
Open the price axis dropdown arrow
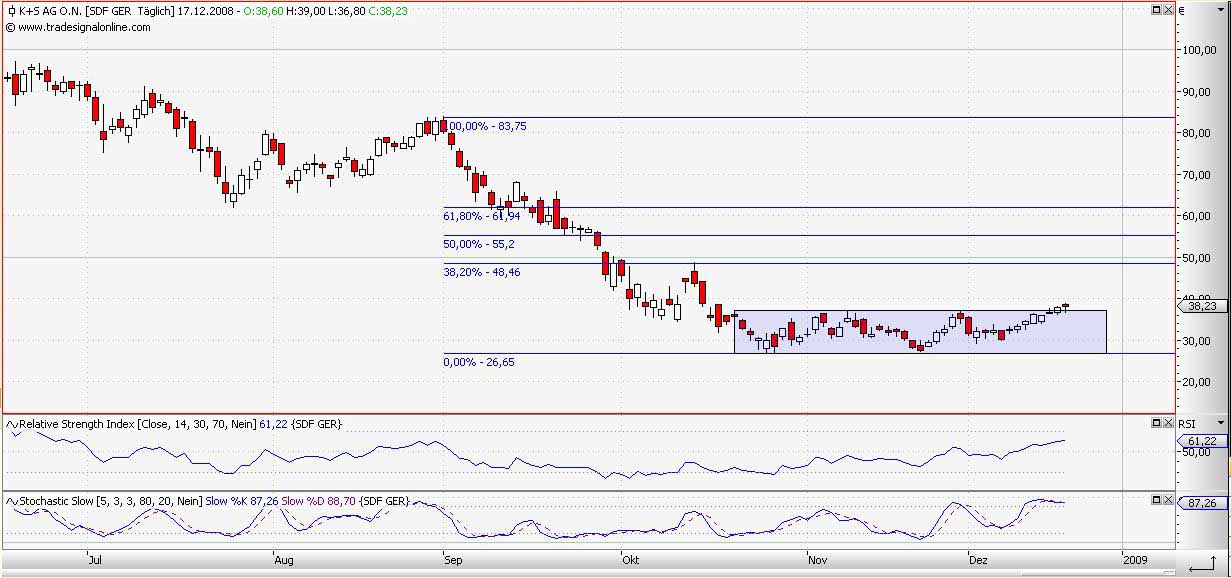(1221, 10)
